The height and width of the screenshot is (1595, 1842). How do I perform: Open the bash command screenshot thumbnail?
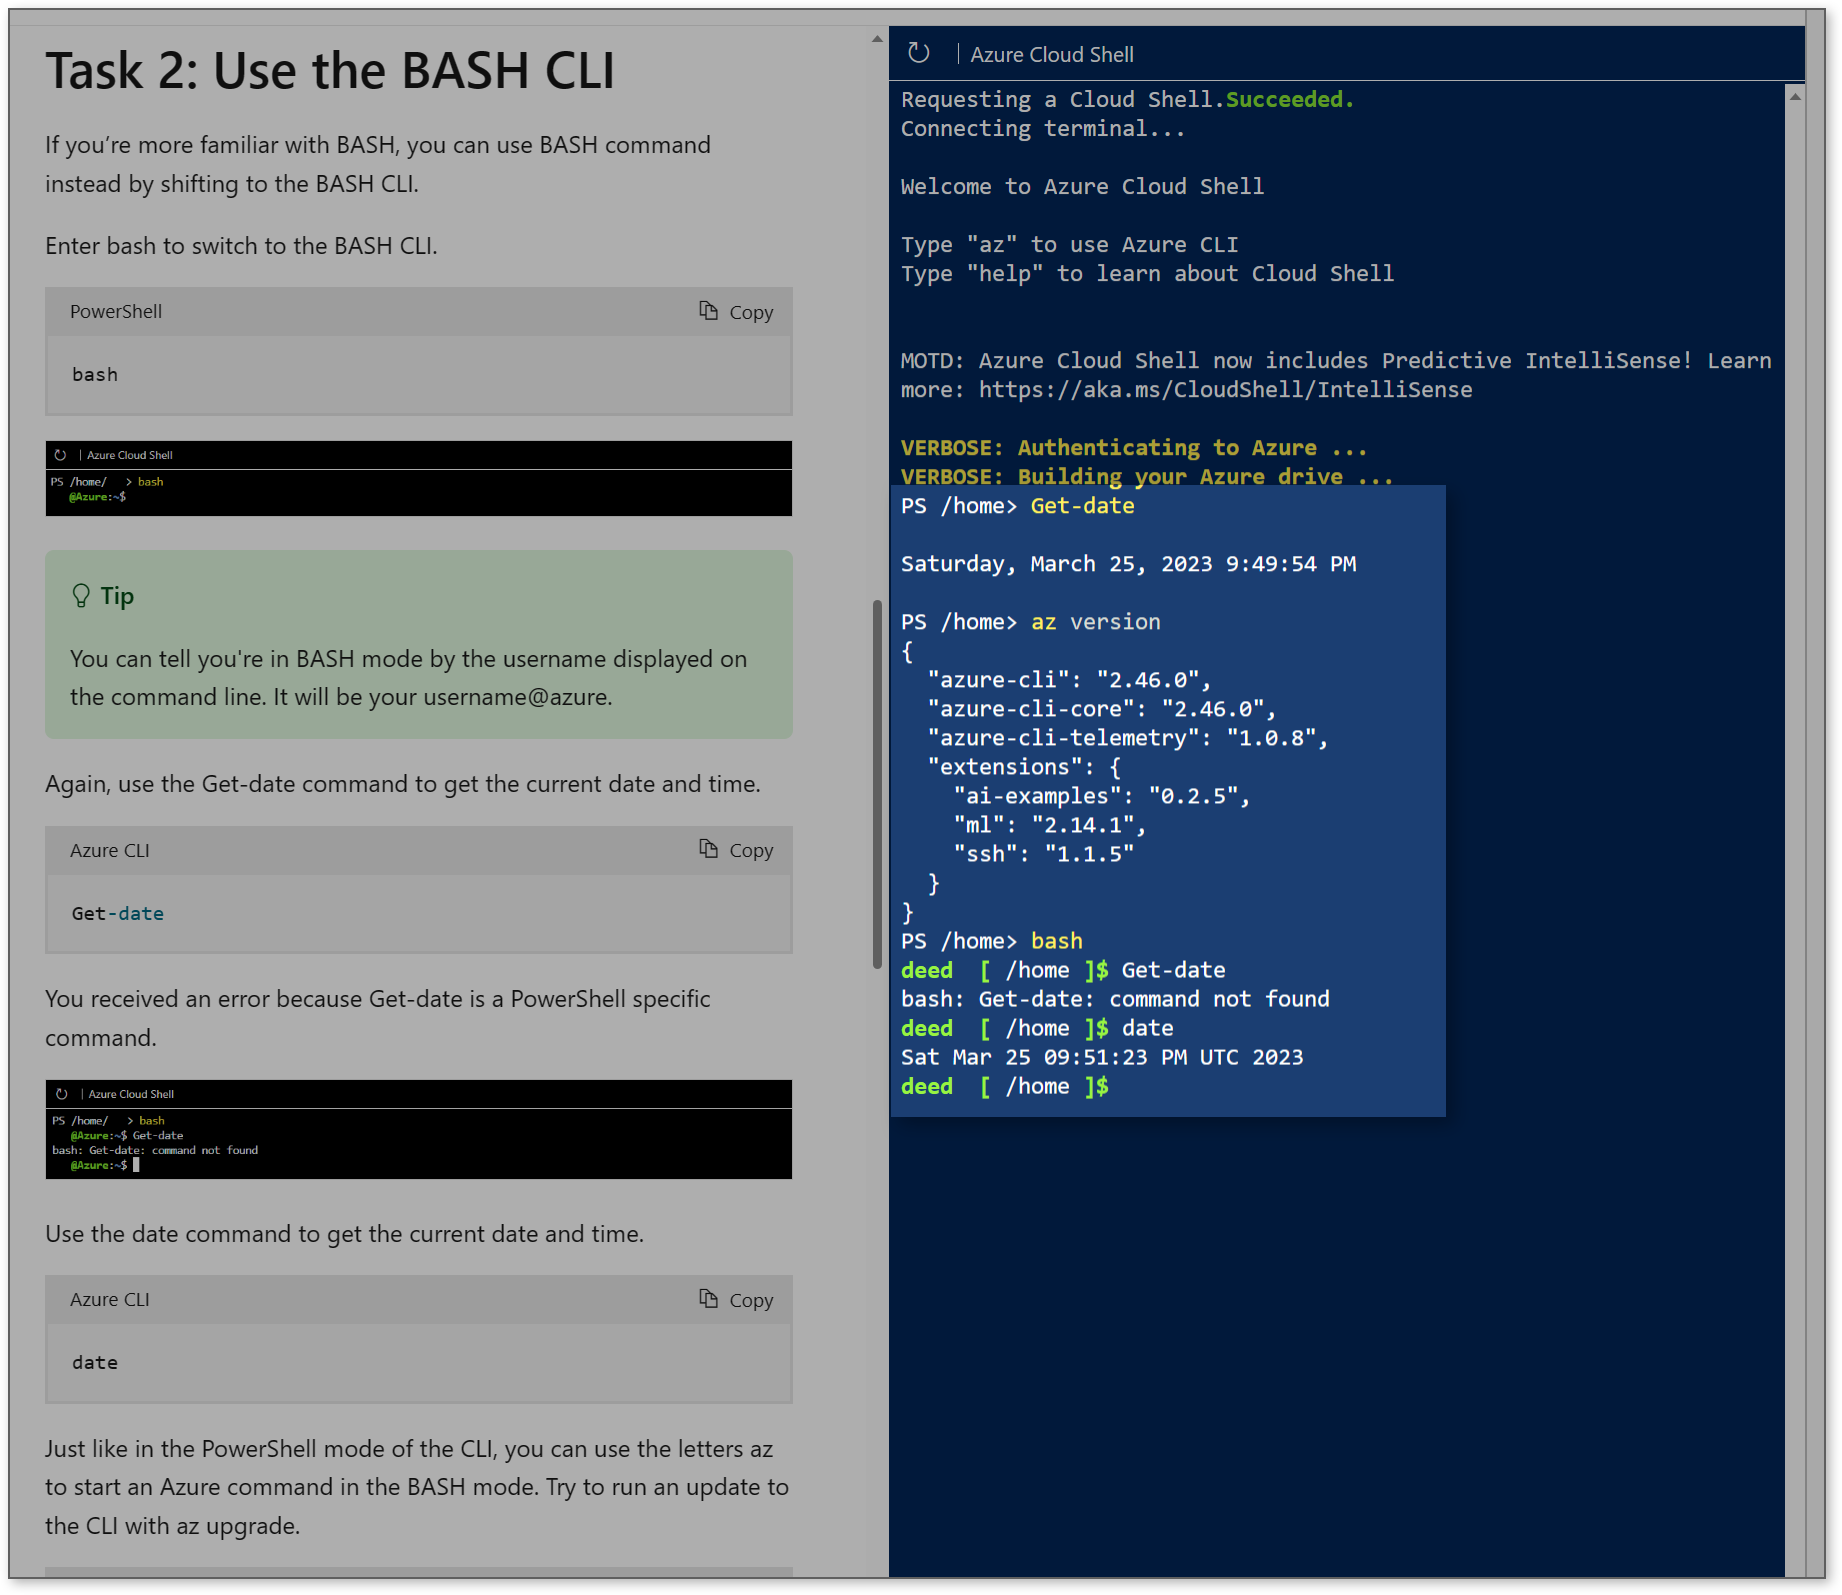[418, 478]
